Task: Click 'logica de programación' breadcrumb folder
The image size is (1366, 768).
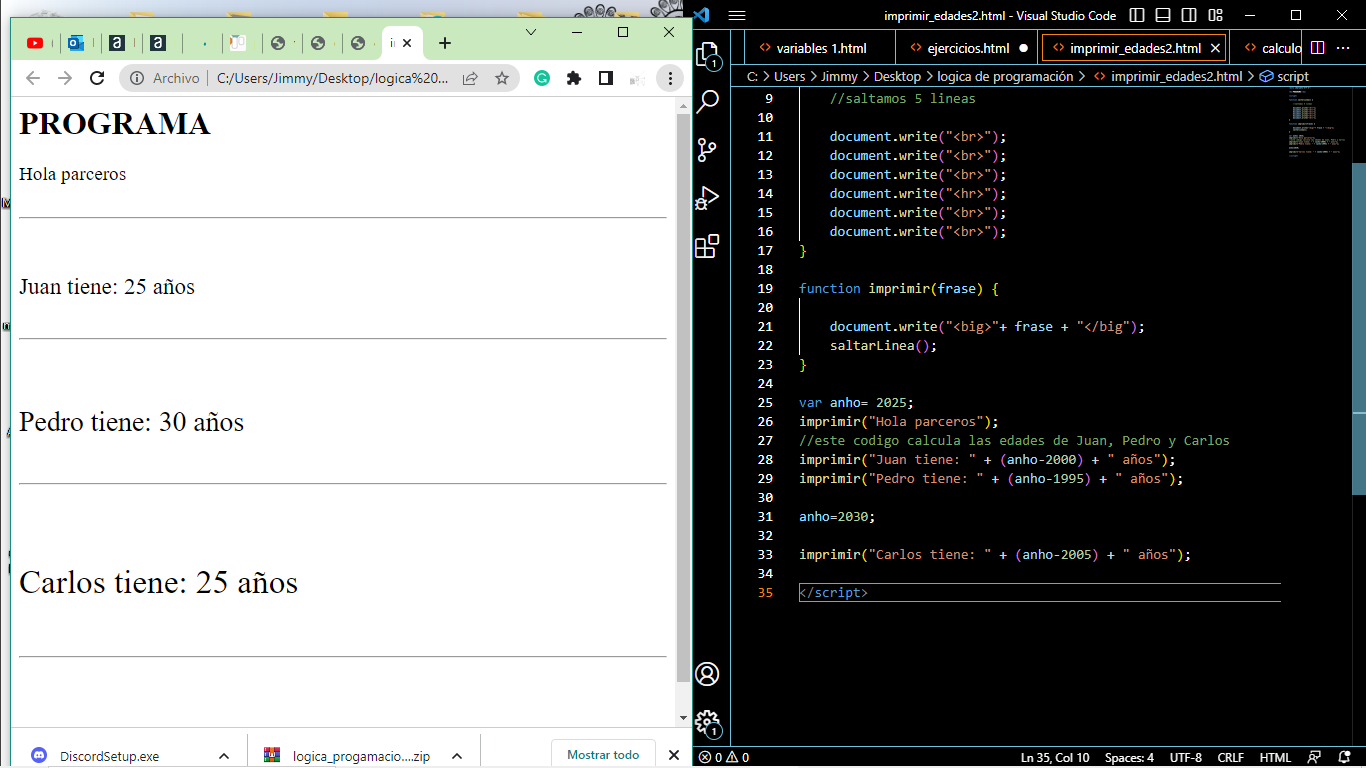Action: pyautogui.click(x=1005, y=76)
